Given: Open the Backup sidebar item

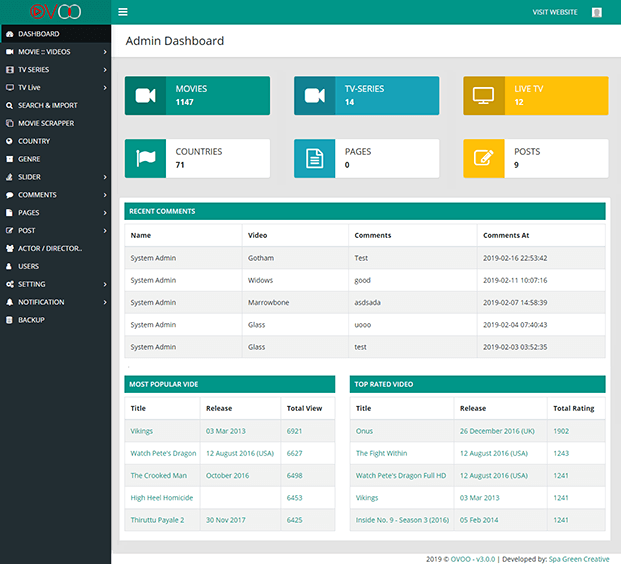Looking at the screenshot, I should (31, 320).
